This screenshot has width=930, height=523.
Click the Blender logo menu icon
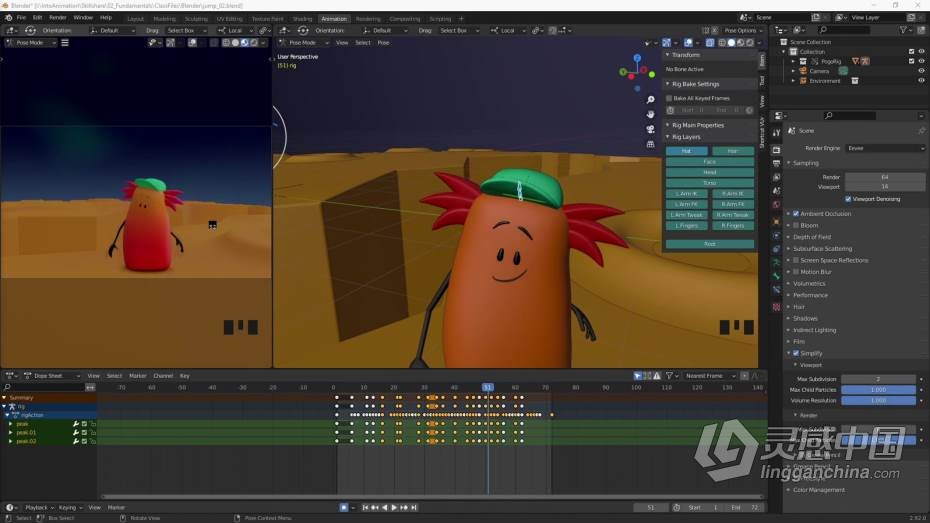point(8,18)
